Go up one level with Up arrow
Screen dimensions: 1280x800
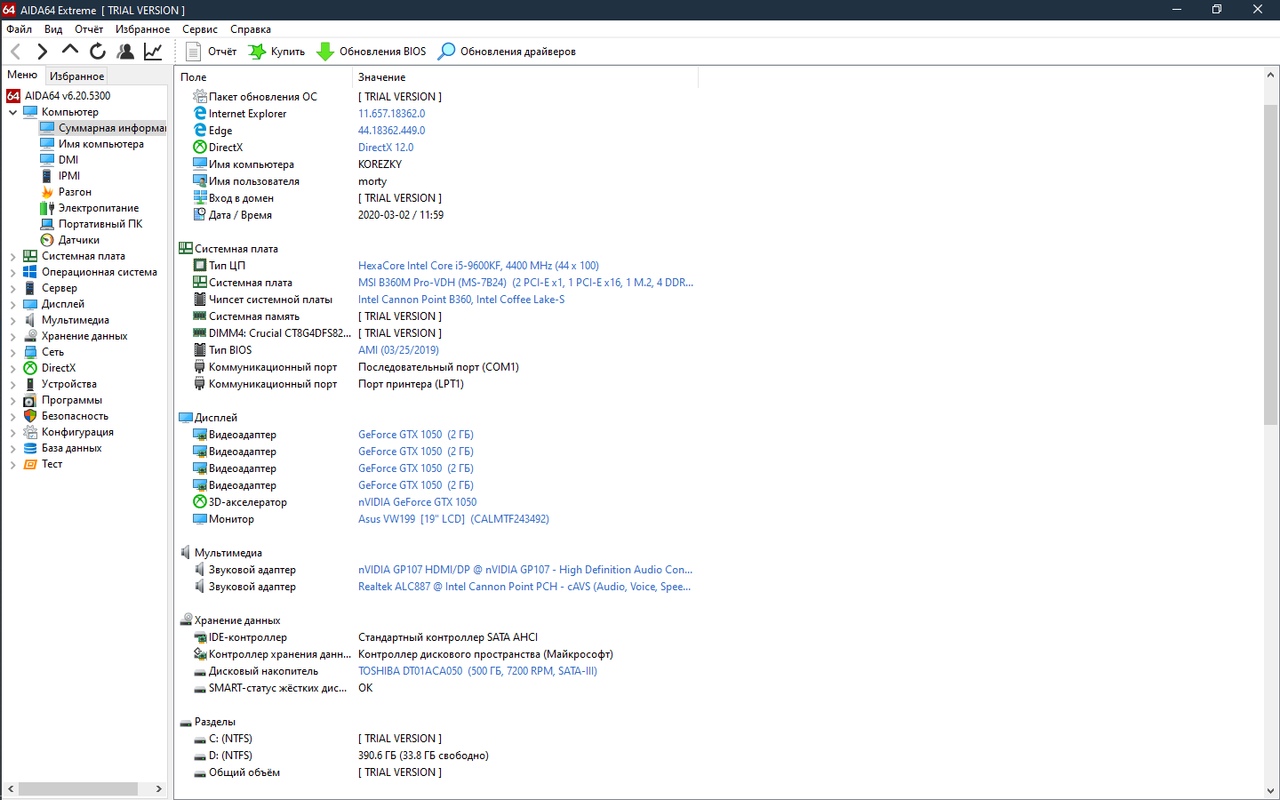click(70, 50)
